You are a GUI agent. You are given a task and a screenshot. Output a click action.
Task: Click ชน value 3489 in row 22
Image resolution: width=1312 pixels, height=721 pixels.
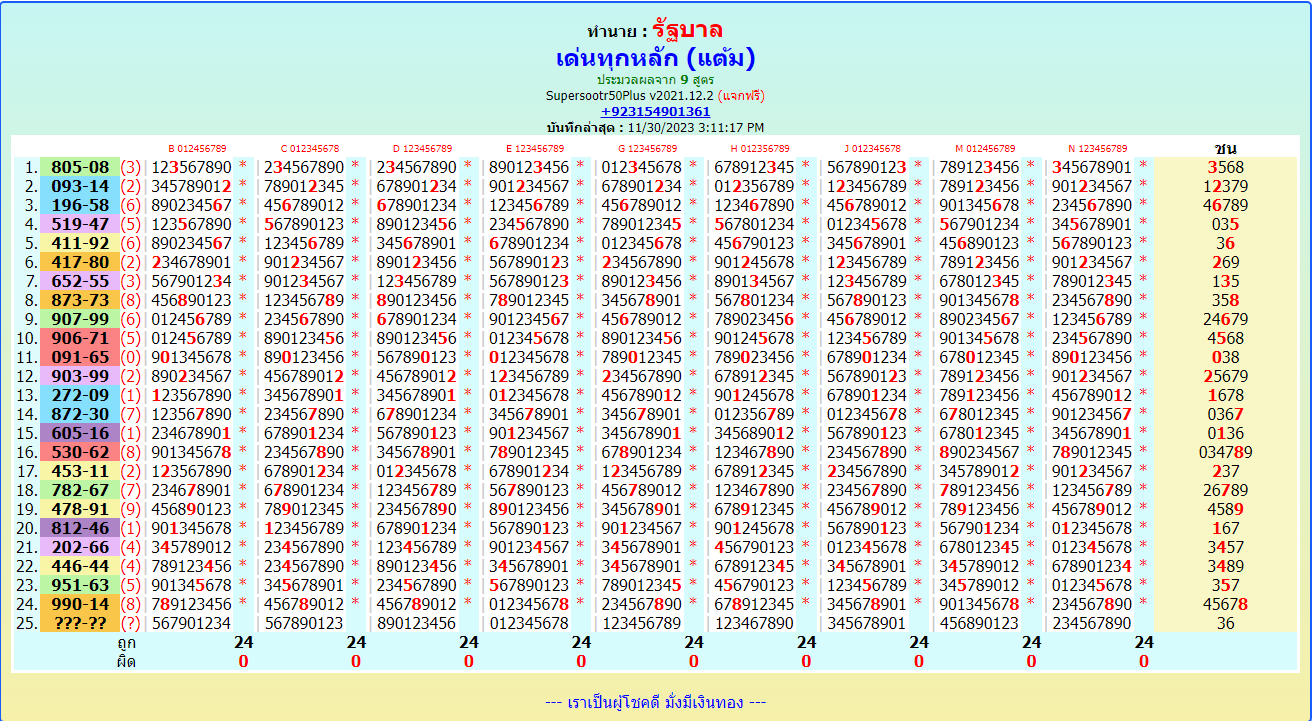click(1225, 566)
